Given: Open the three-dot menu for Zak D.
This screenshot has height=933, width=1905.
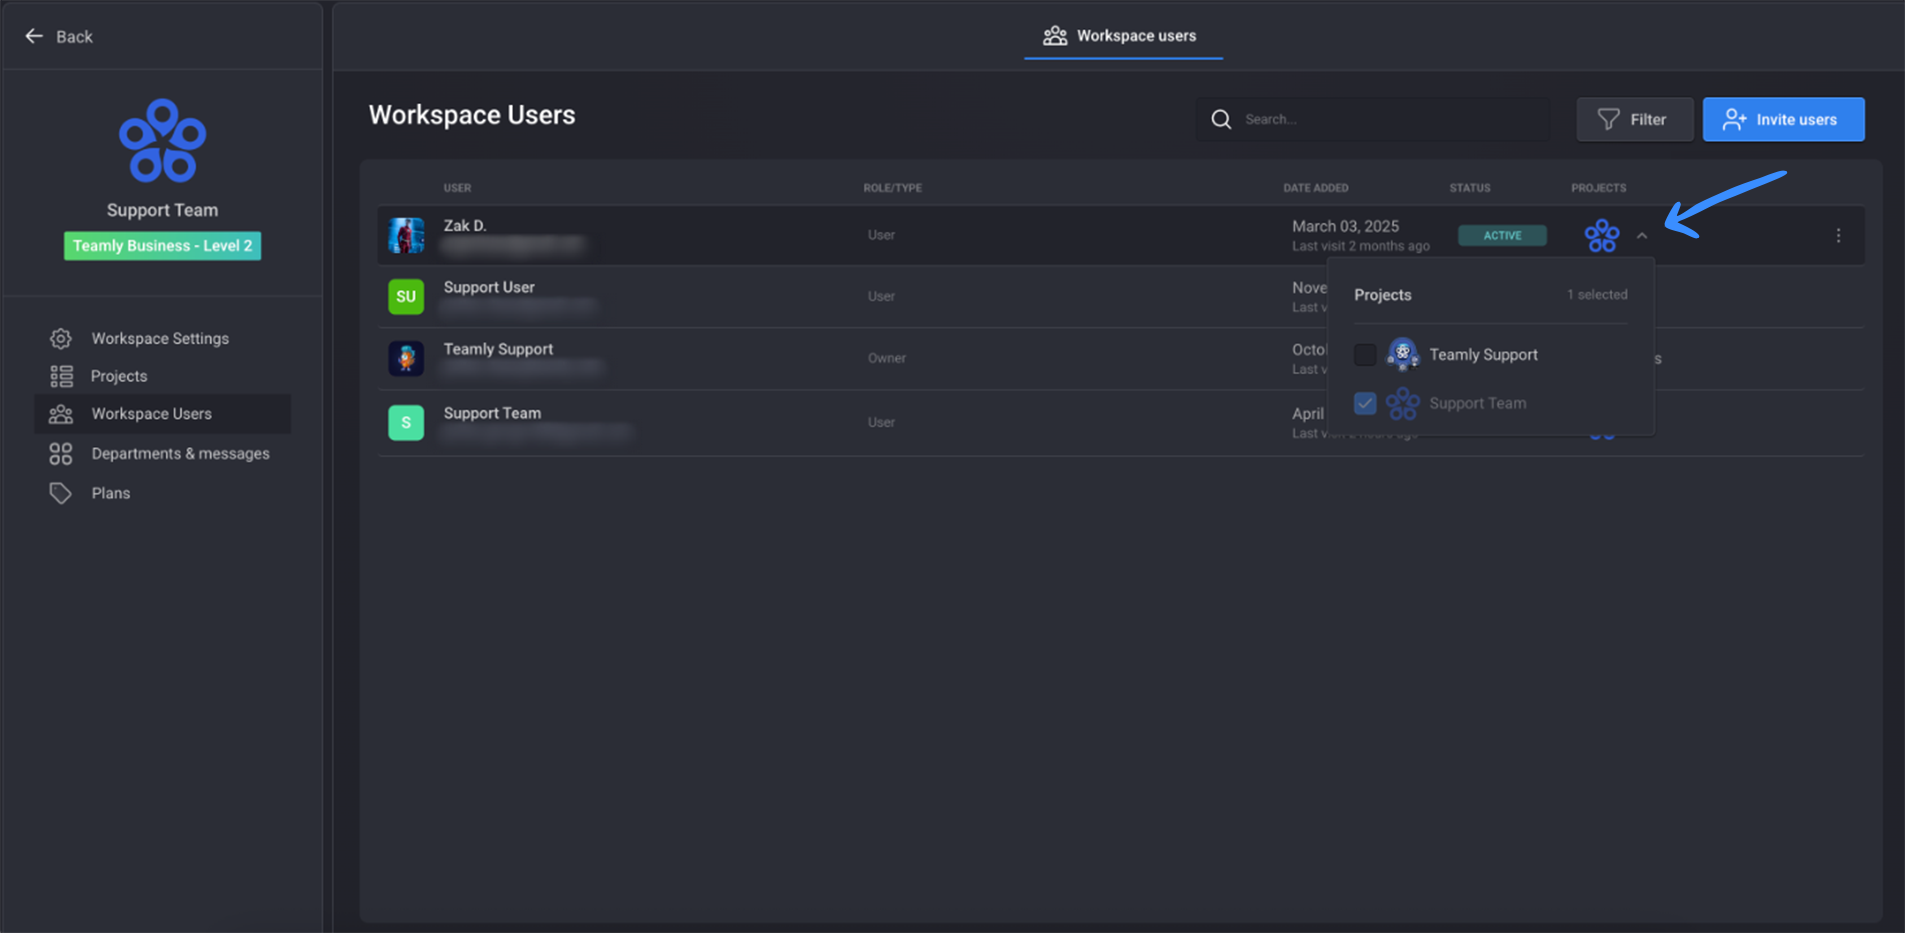Looking at the screenshot, I should [1838, 236].
